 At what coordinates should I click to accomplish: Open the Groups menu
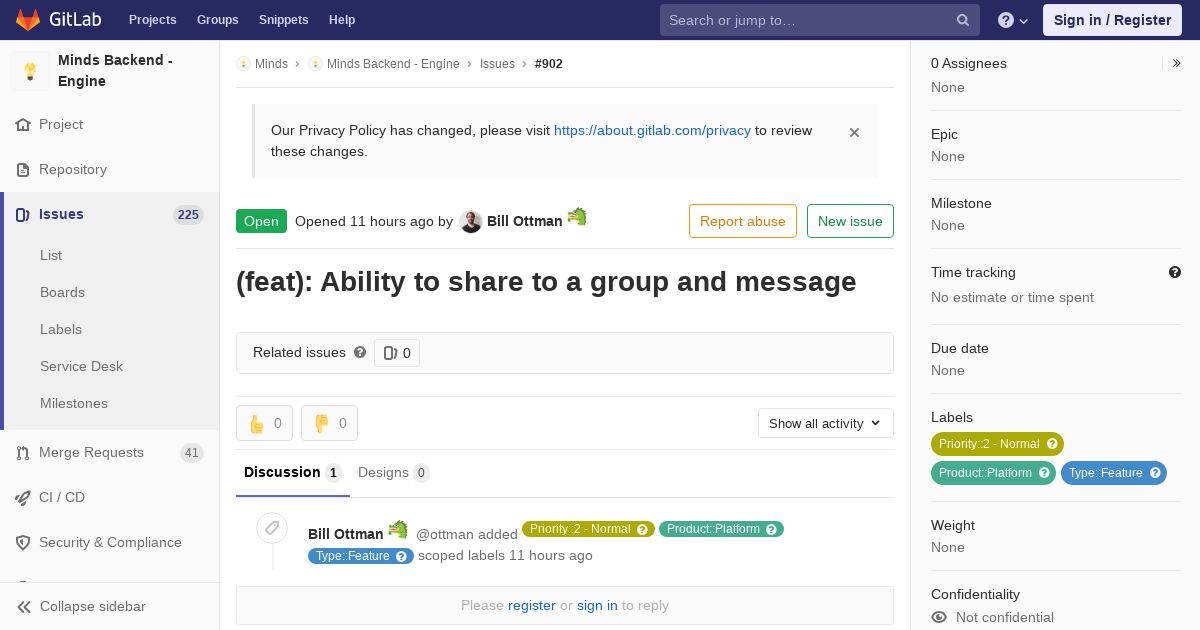tap(217, 20)
